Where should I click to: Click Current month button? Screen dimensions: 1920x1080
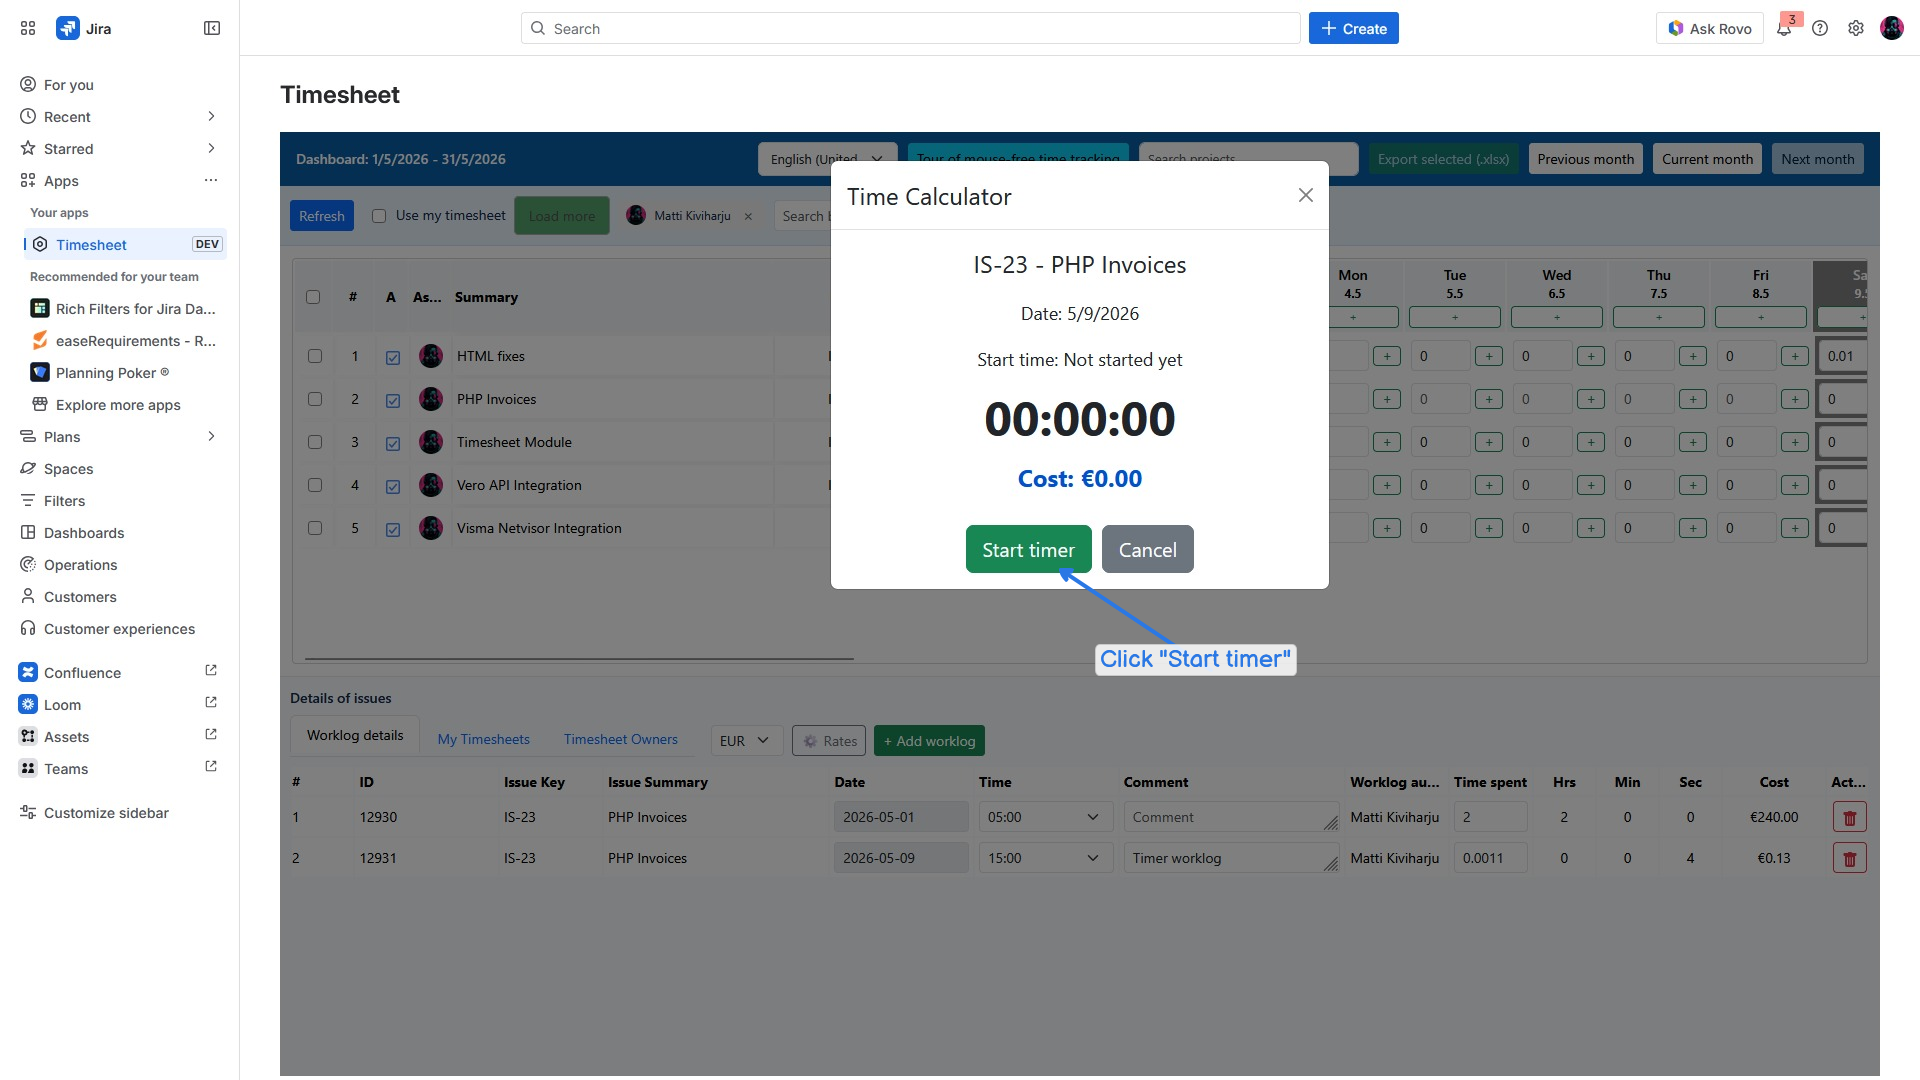coord(1707,159)
